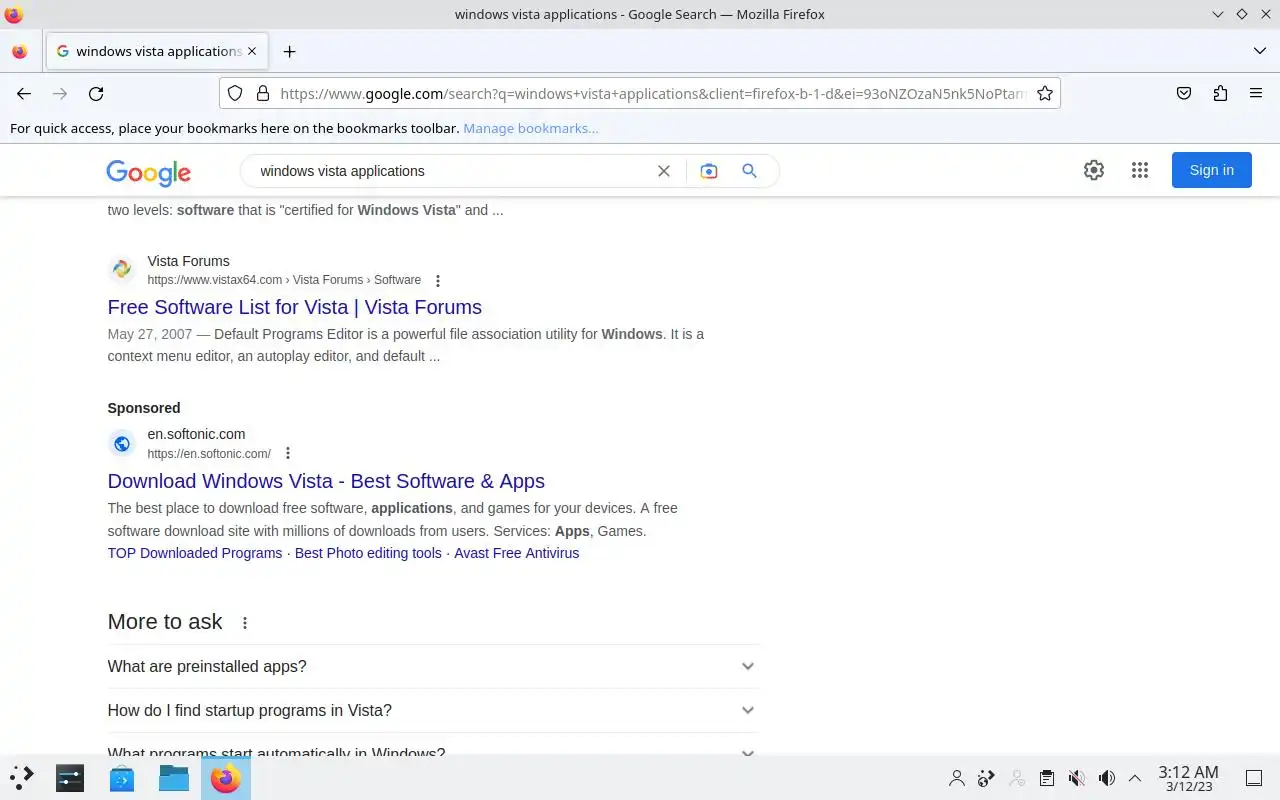Search by image camera icon
The image size is (1280, 800).
tap(709, 171)
